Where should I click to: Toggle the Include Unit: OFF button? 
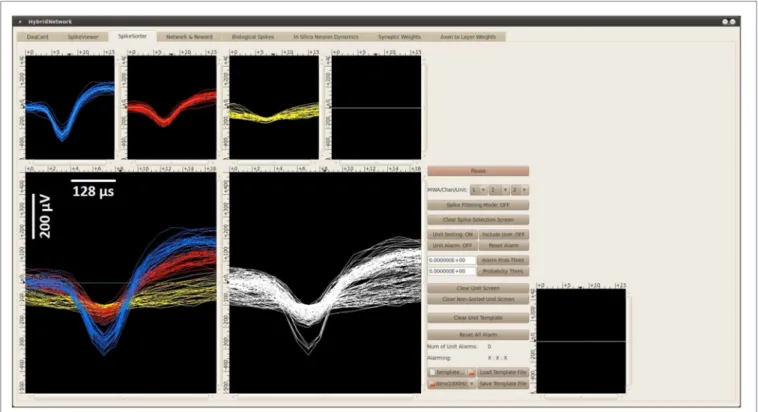pos(504,235)
